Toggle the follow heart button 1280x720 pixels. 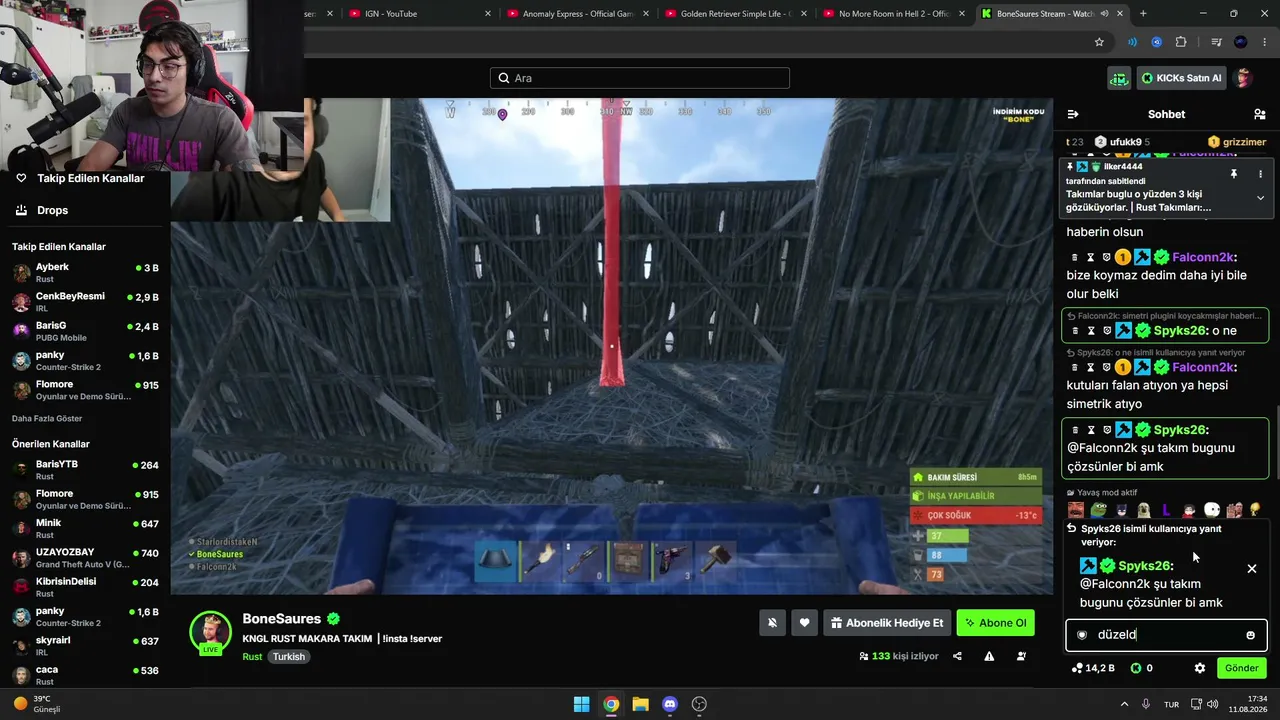[804, 623]
